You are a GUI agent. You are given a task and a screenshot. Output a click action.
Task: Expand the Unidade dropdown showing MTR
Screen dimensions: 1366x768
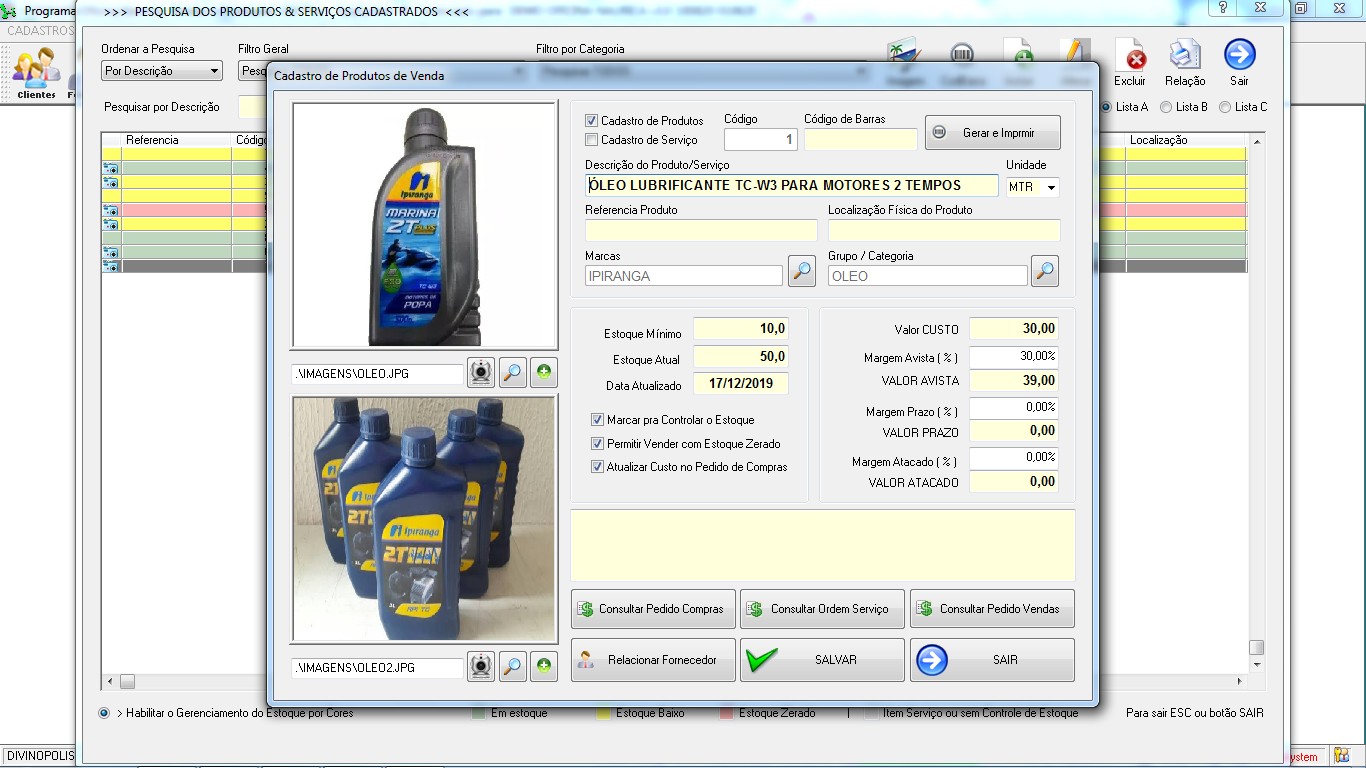(x=1050, y=187)
